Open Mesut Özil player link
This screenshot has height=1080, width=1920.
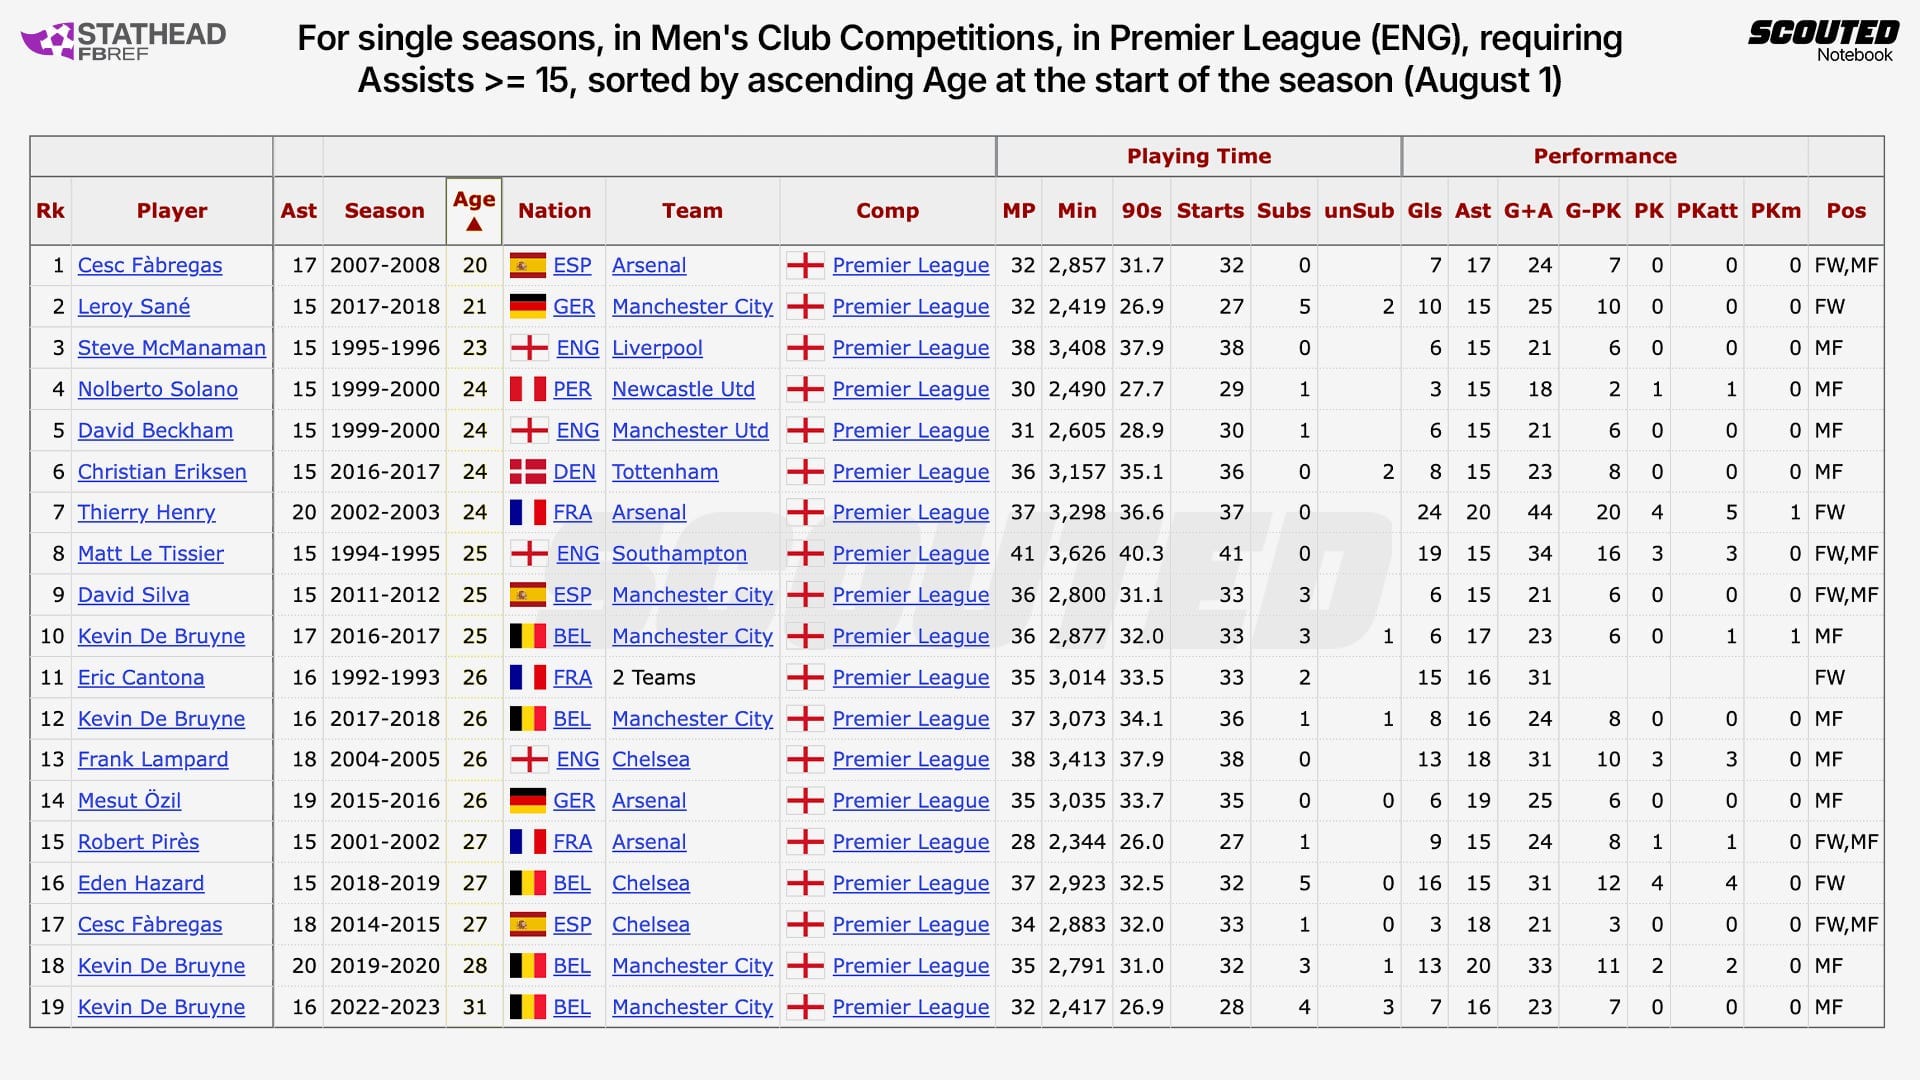pos(129,801)
